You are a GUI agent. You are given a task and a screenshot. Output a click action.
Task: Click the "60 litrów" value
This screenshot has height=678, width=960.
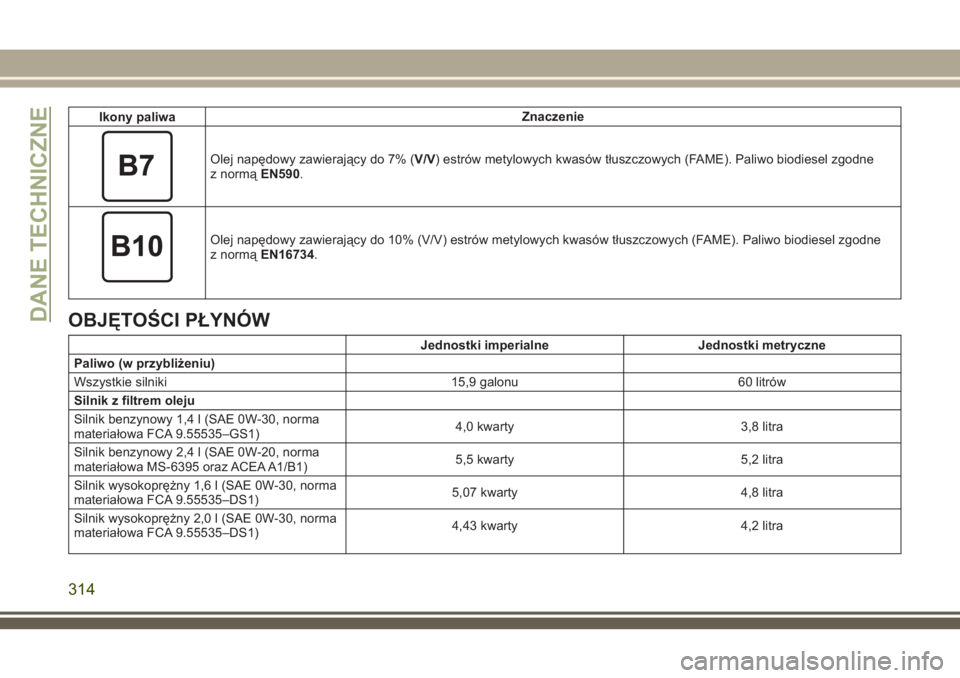762,382
